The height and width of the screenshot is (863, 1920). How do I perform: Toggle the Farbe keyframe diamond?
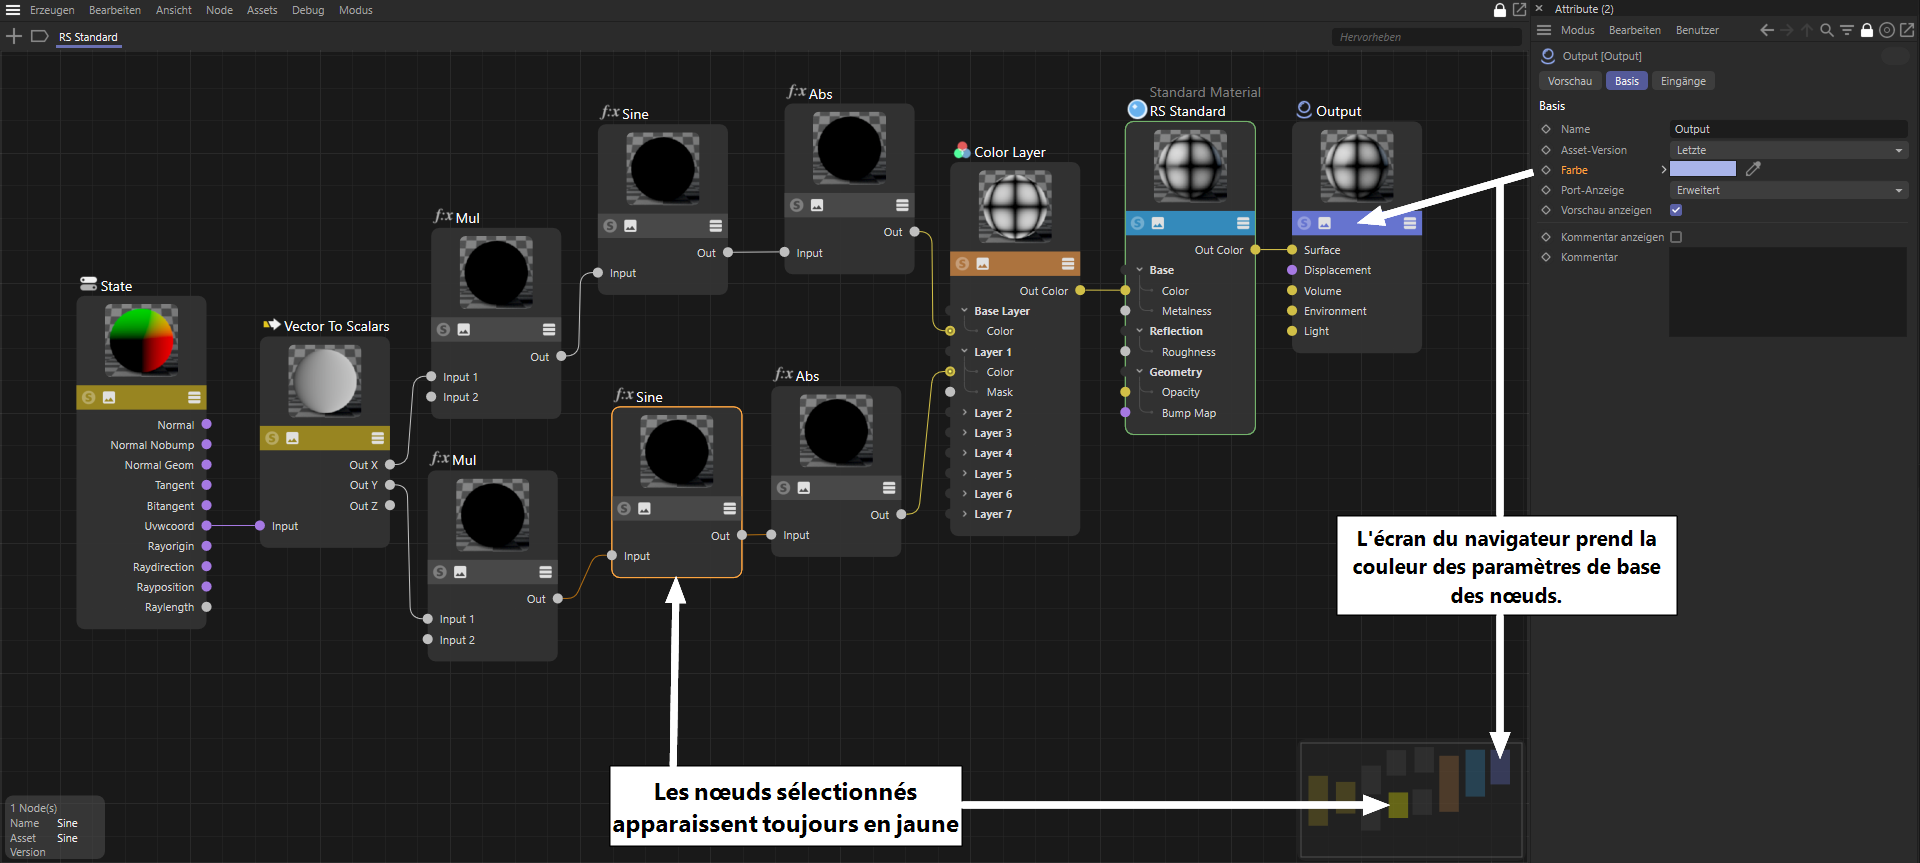1546,170
